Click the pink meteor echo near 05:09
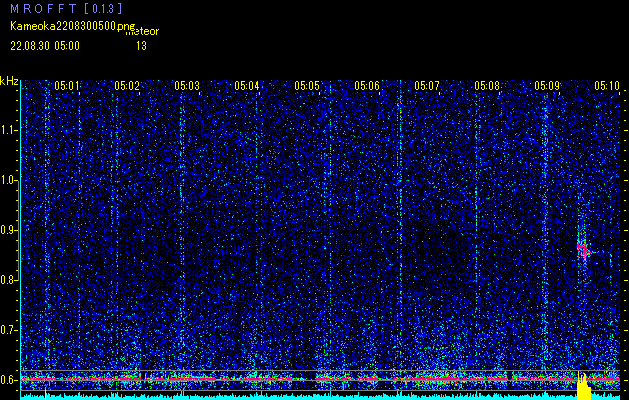Image resolution: width=629 pixels, height=400 pixels. pyautogui.click(x=583, y=249)
